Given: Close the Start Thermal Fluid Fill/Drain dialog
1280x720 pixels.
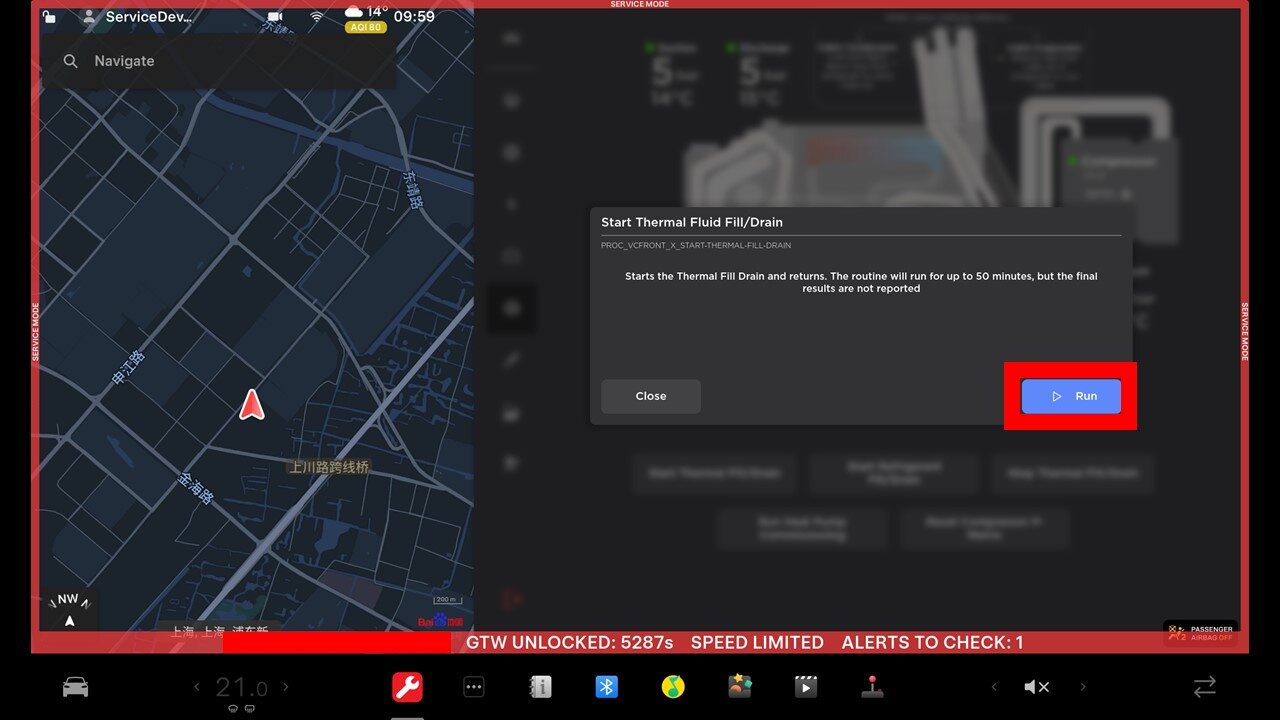Looking at the screenshot, I should [x=650, y=396].
